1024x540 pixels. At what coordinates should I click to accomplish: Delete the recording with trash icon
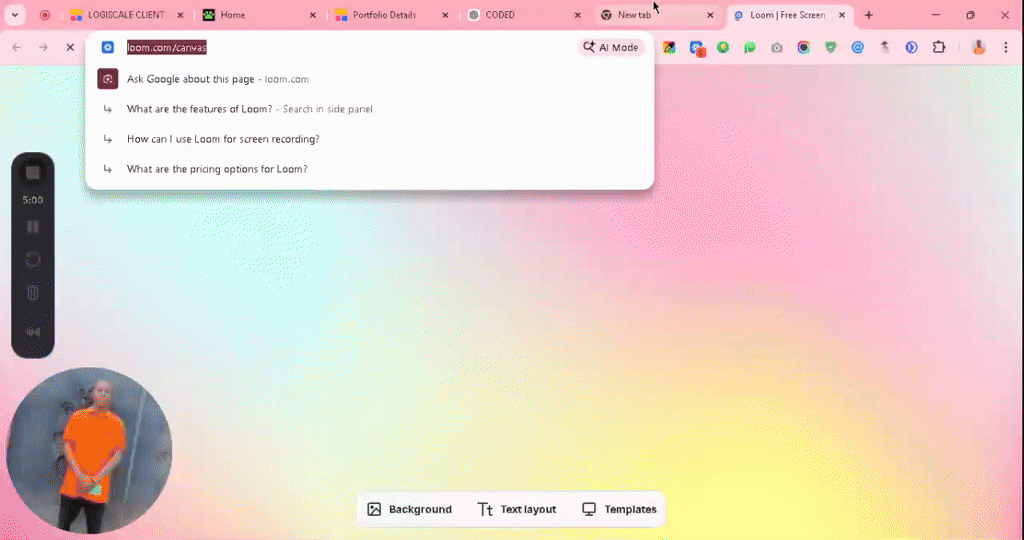pyautogui.click(x=33, y=293)
